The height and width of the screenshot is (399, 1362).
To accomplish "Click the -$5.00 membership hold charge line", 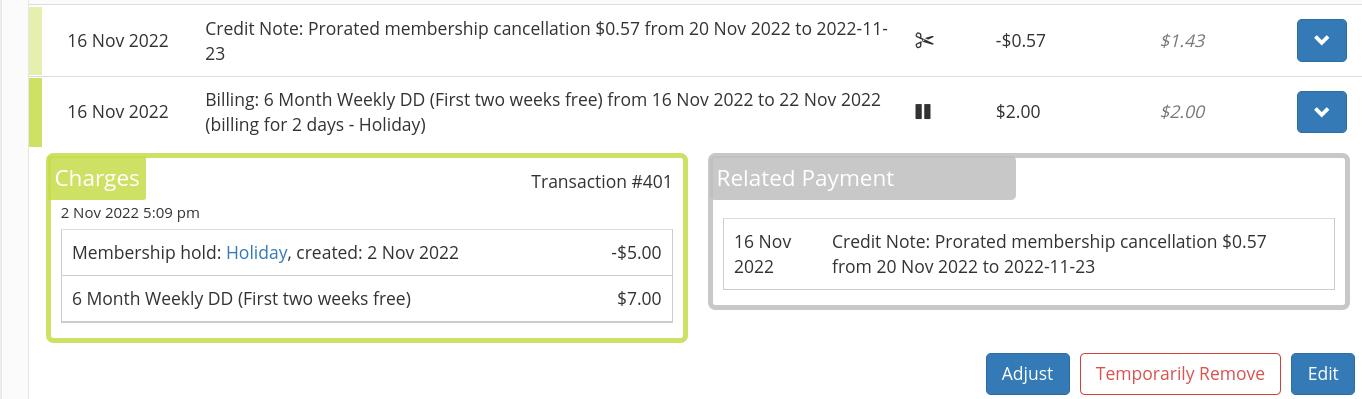I will click(x=366, y=253).
